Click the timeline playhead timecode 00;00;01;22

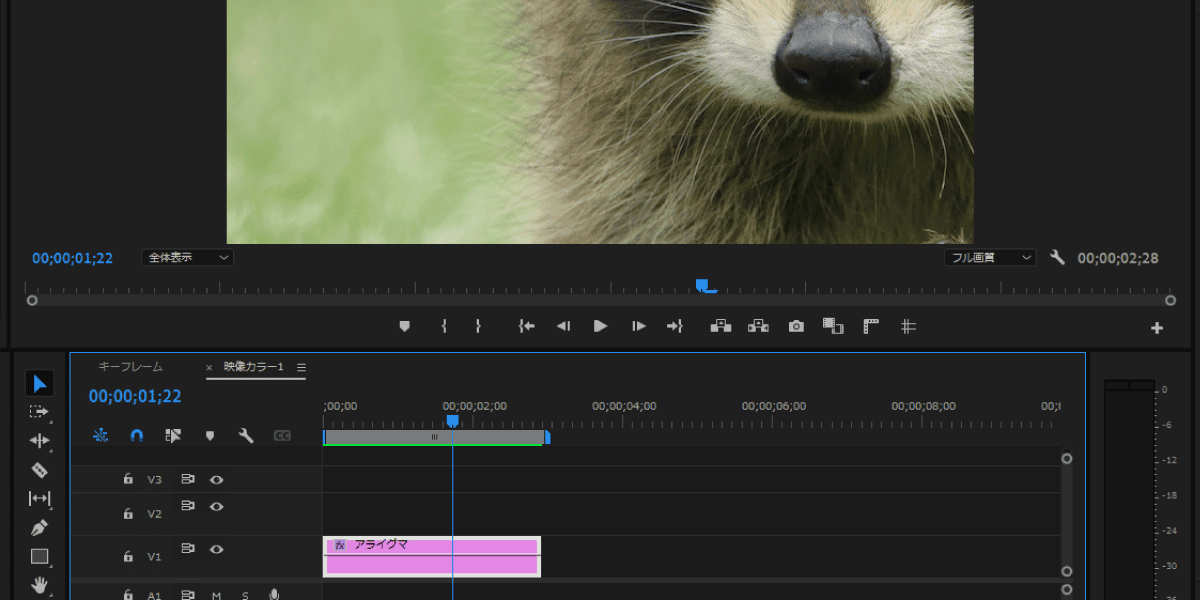135,396
